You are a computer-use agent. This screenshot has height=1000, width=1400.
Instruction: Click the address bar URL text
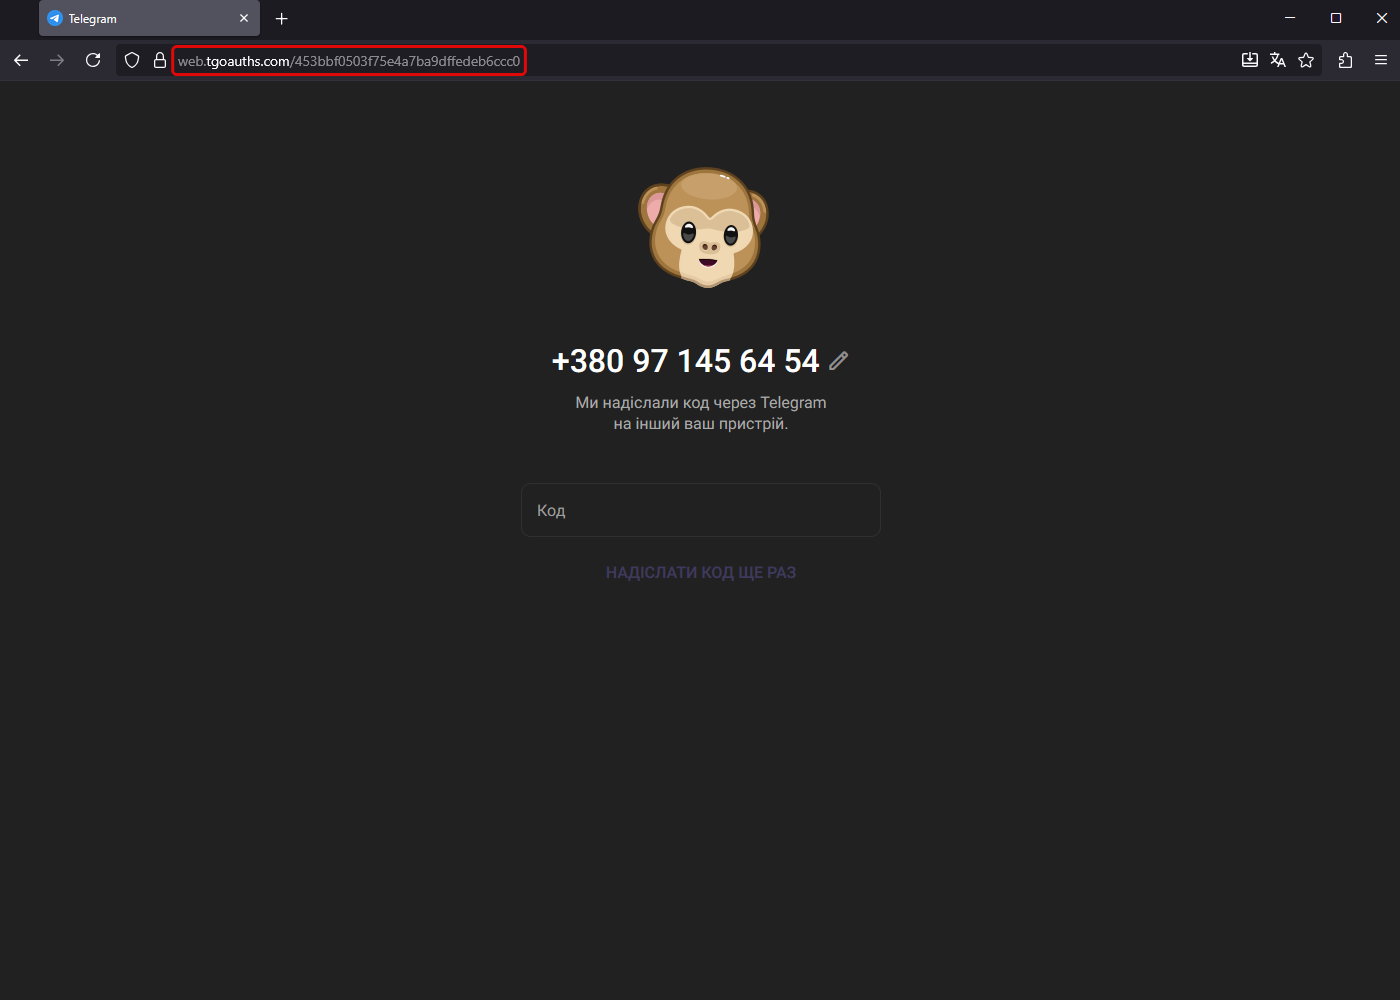tap(349, 61)
